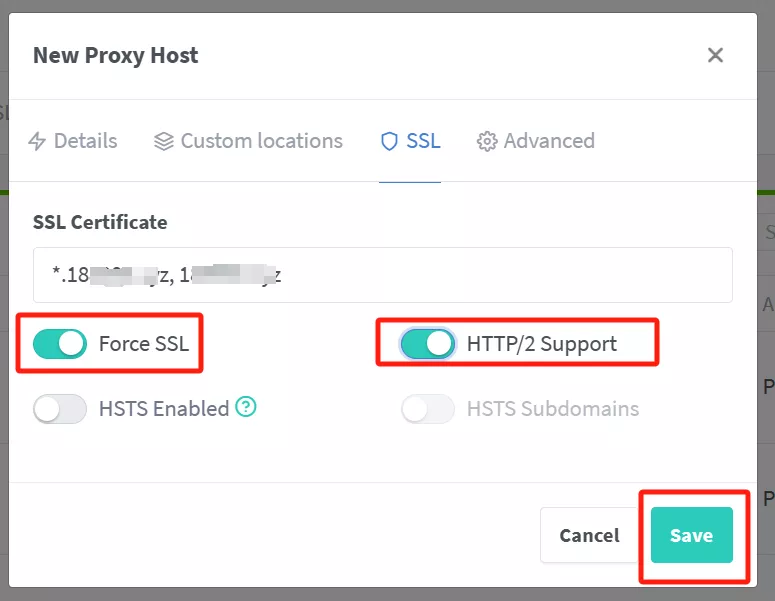Click the gear icon beside Advanced
The height and width of the screenshot is (601, 775).
pos(487,141)
